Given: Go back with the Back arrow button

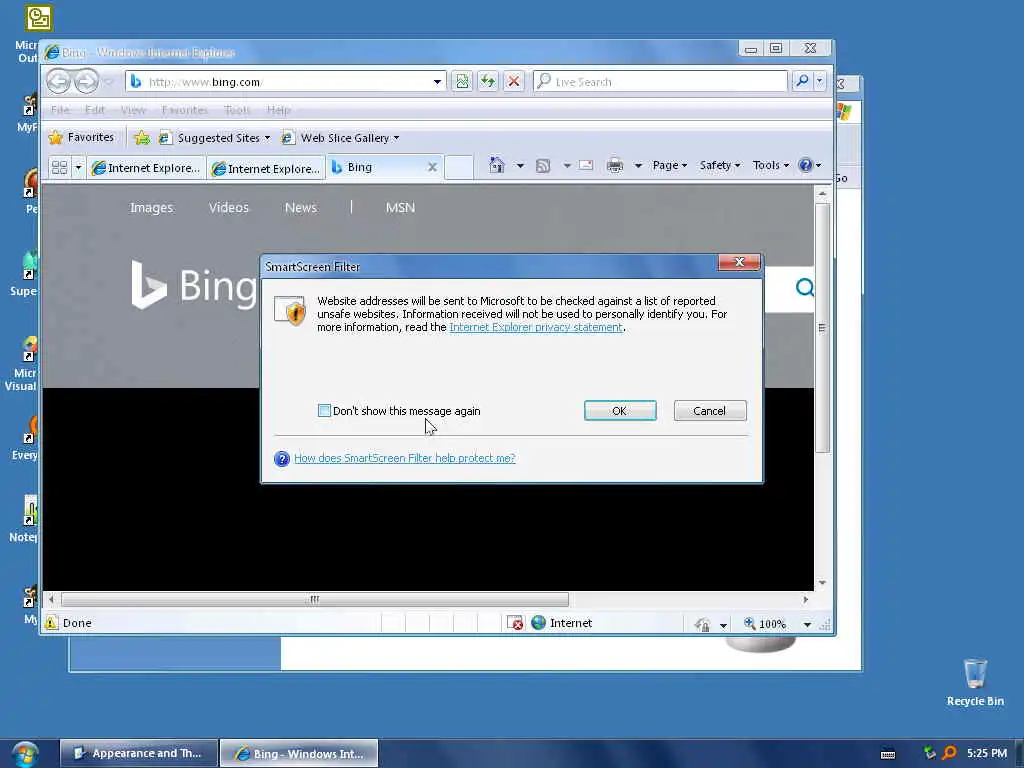Looking at the screenshot, I should 58,82.
